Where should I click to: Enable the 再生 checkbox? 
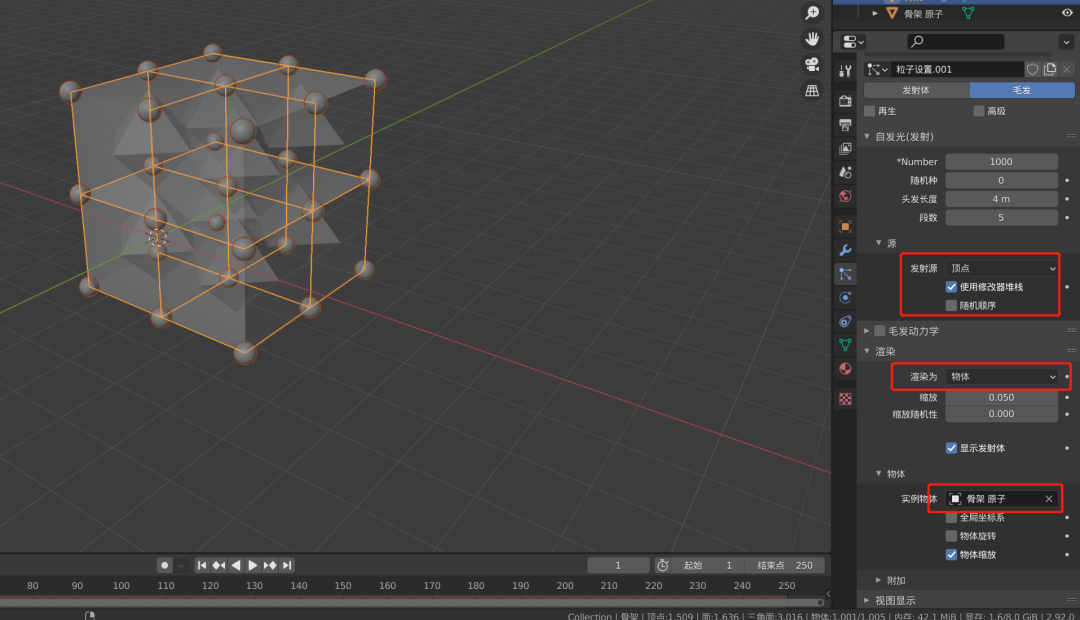coord(870,111)
